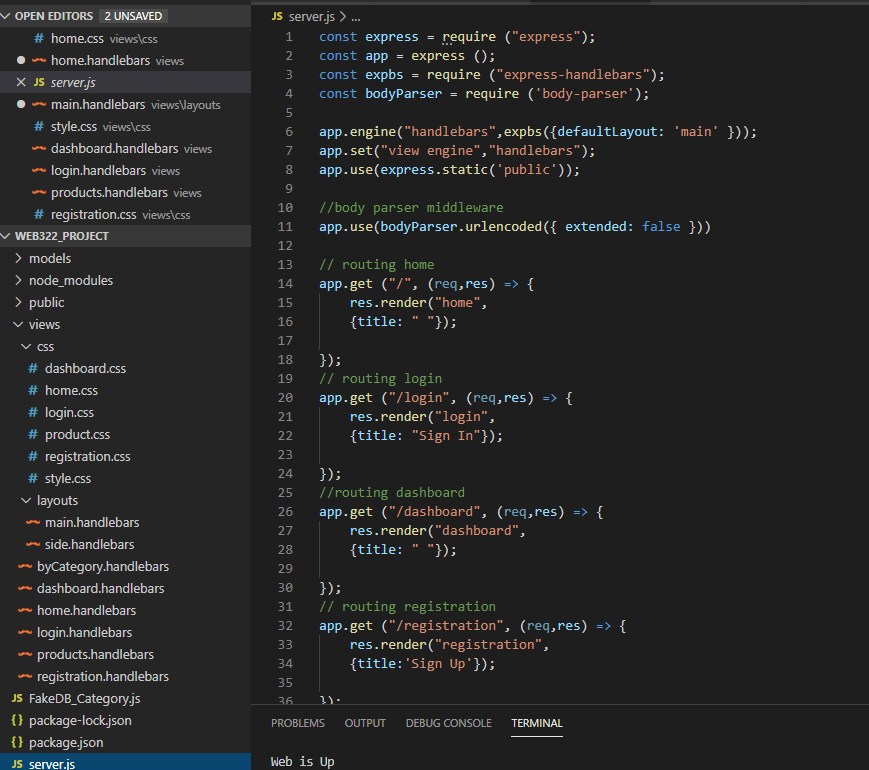Select product.css in the css folder
The width and height of the screenshot is (869, 770).
click(x=77, y=434)
